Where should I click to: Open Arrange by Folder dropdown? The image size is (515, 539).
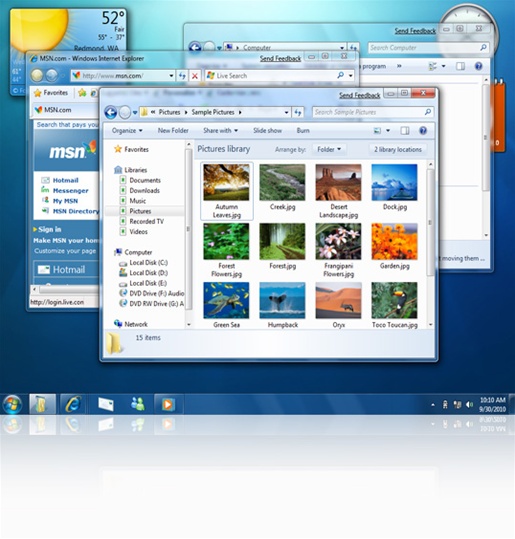(329, 149)
